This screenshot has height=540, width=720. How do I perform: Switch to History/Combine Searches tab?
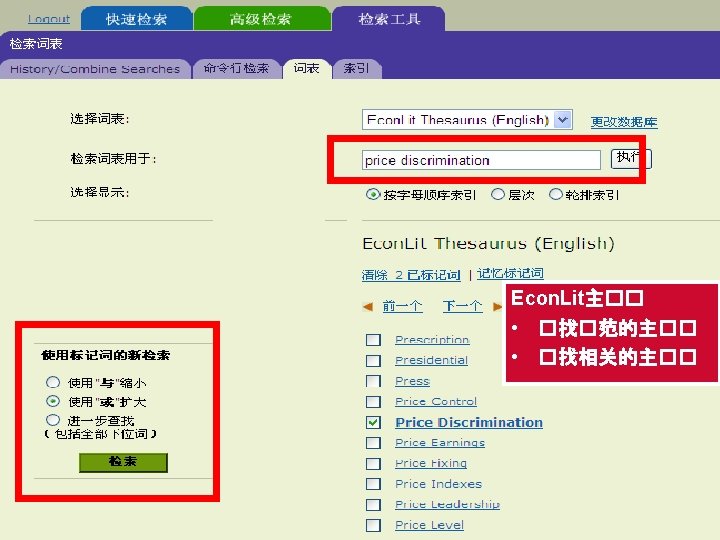pos(95,69)
